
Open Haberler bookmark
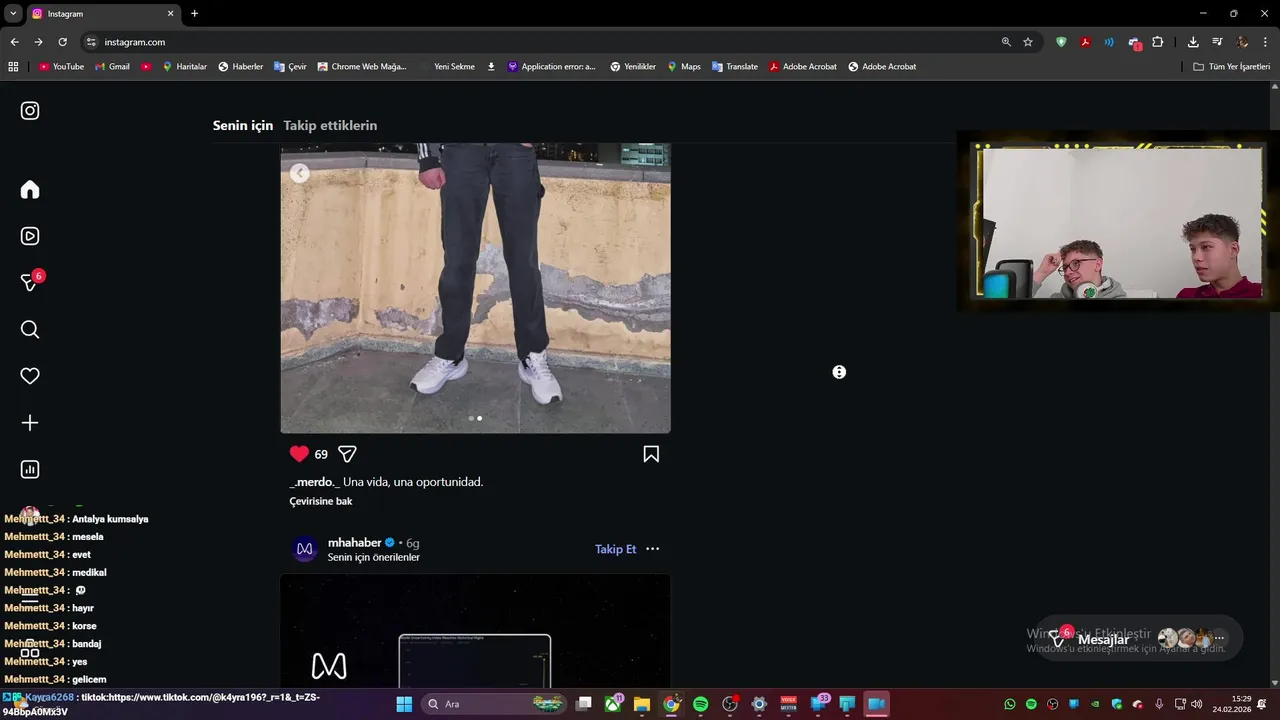(x=241, y=67)
